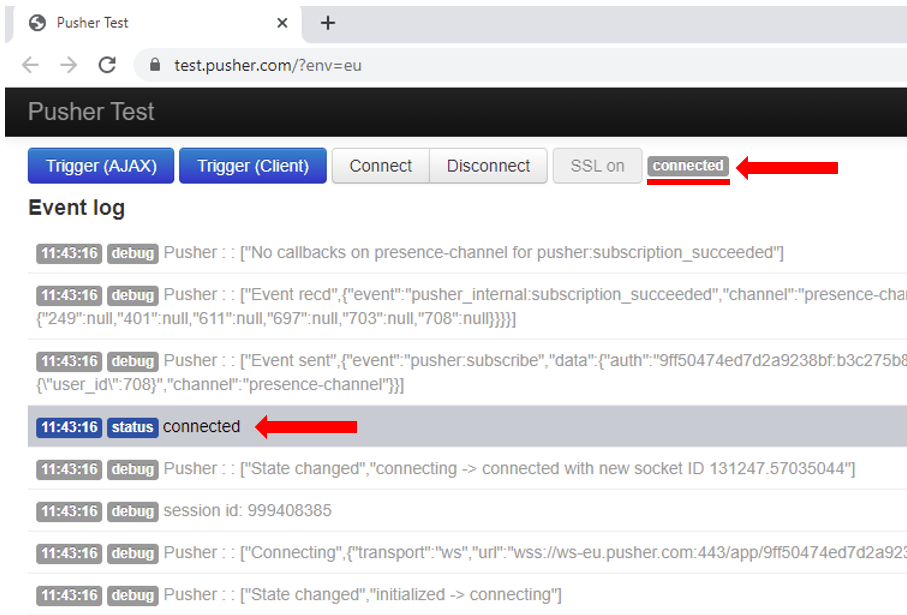This screenshot has width=907, height=615.
Task: Click the blue status label badge
Action: tap(132, 427)
